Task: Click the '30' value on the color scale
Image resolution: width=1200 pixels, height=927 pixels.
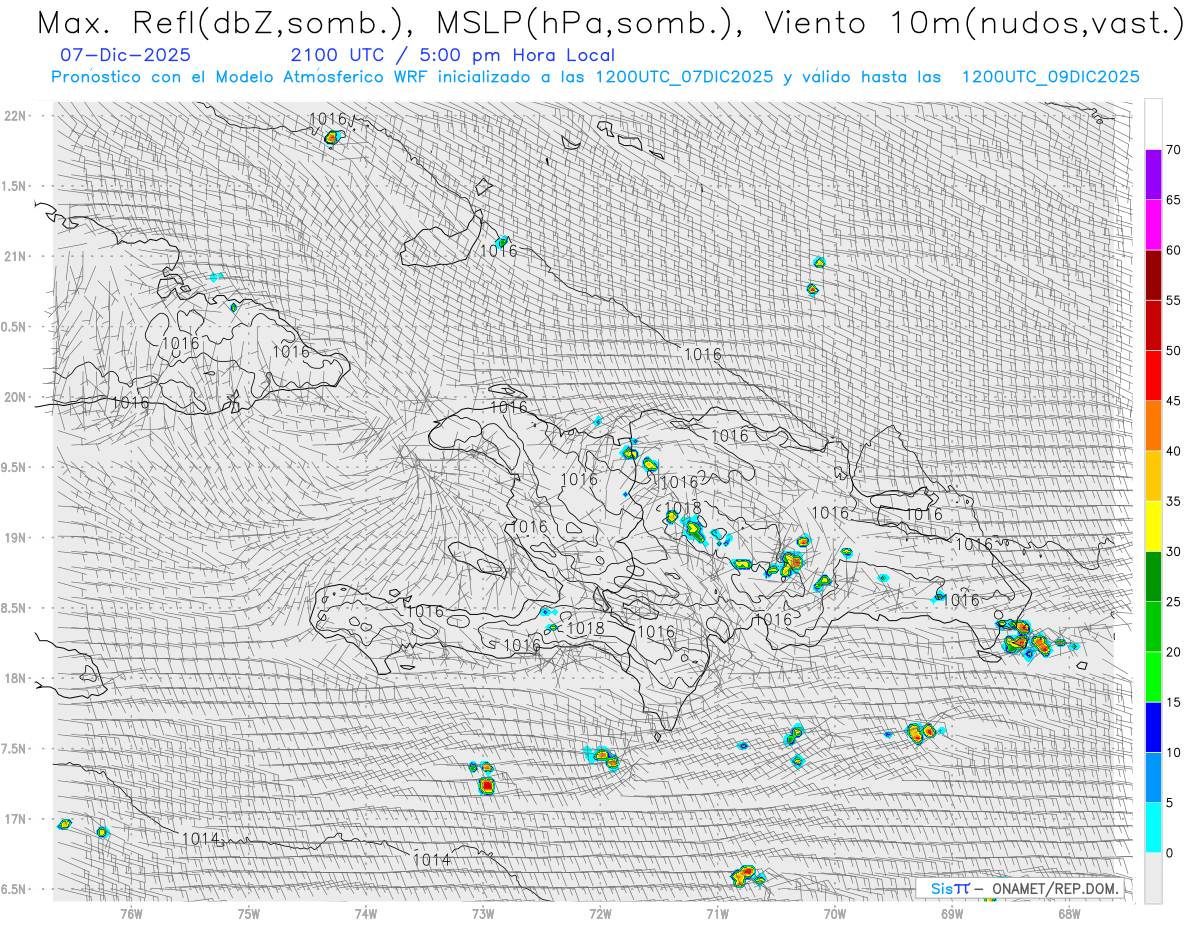Action: click(1173, 551)
